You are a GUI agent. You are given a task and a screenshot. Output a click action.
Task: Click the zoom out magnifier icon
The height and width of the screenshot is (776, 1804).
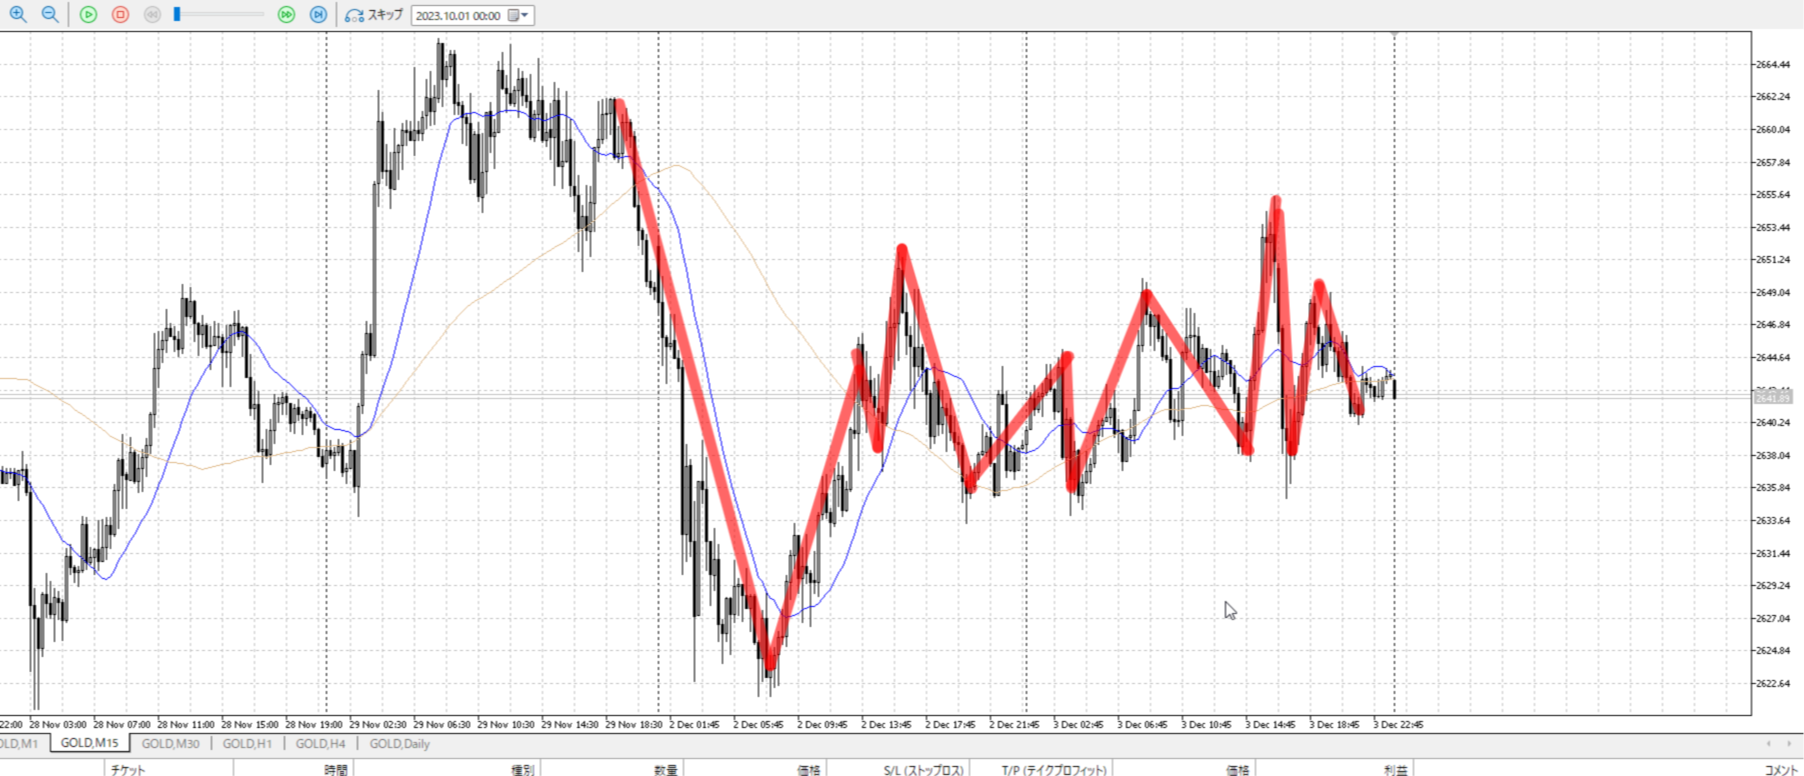(x=49, y=15)
